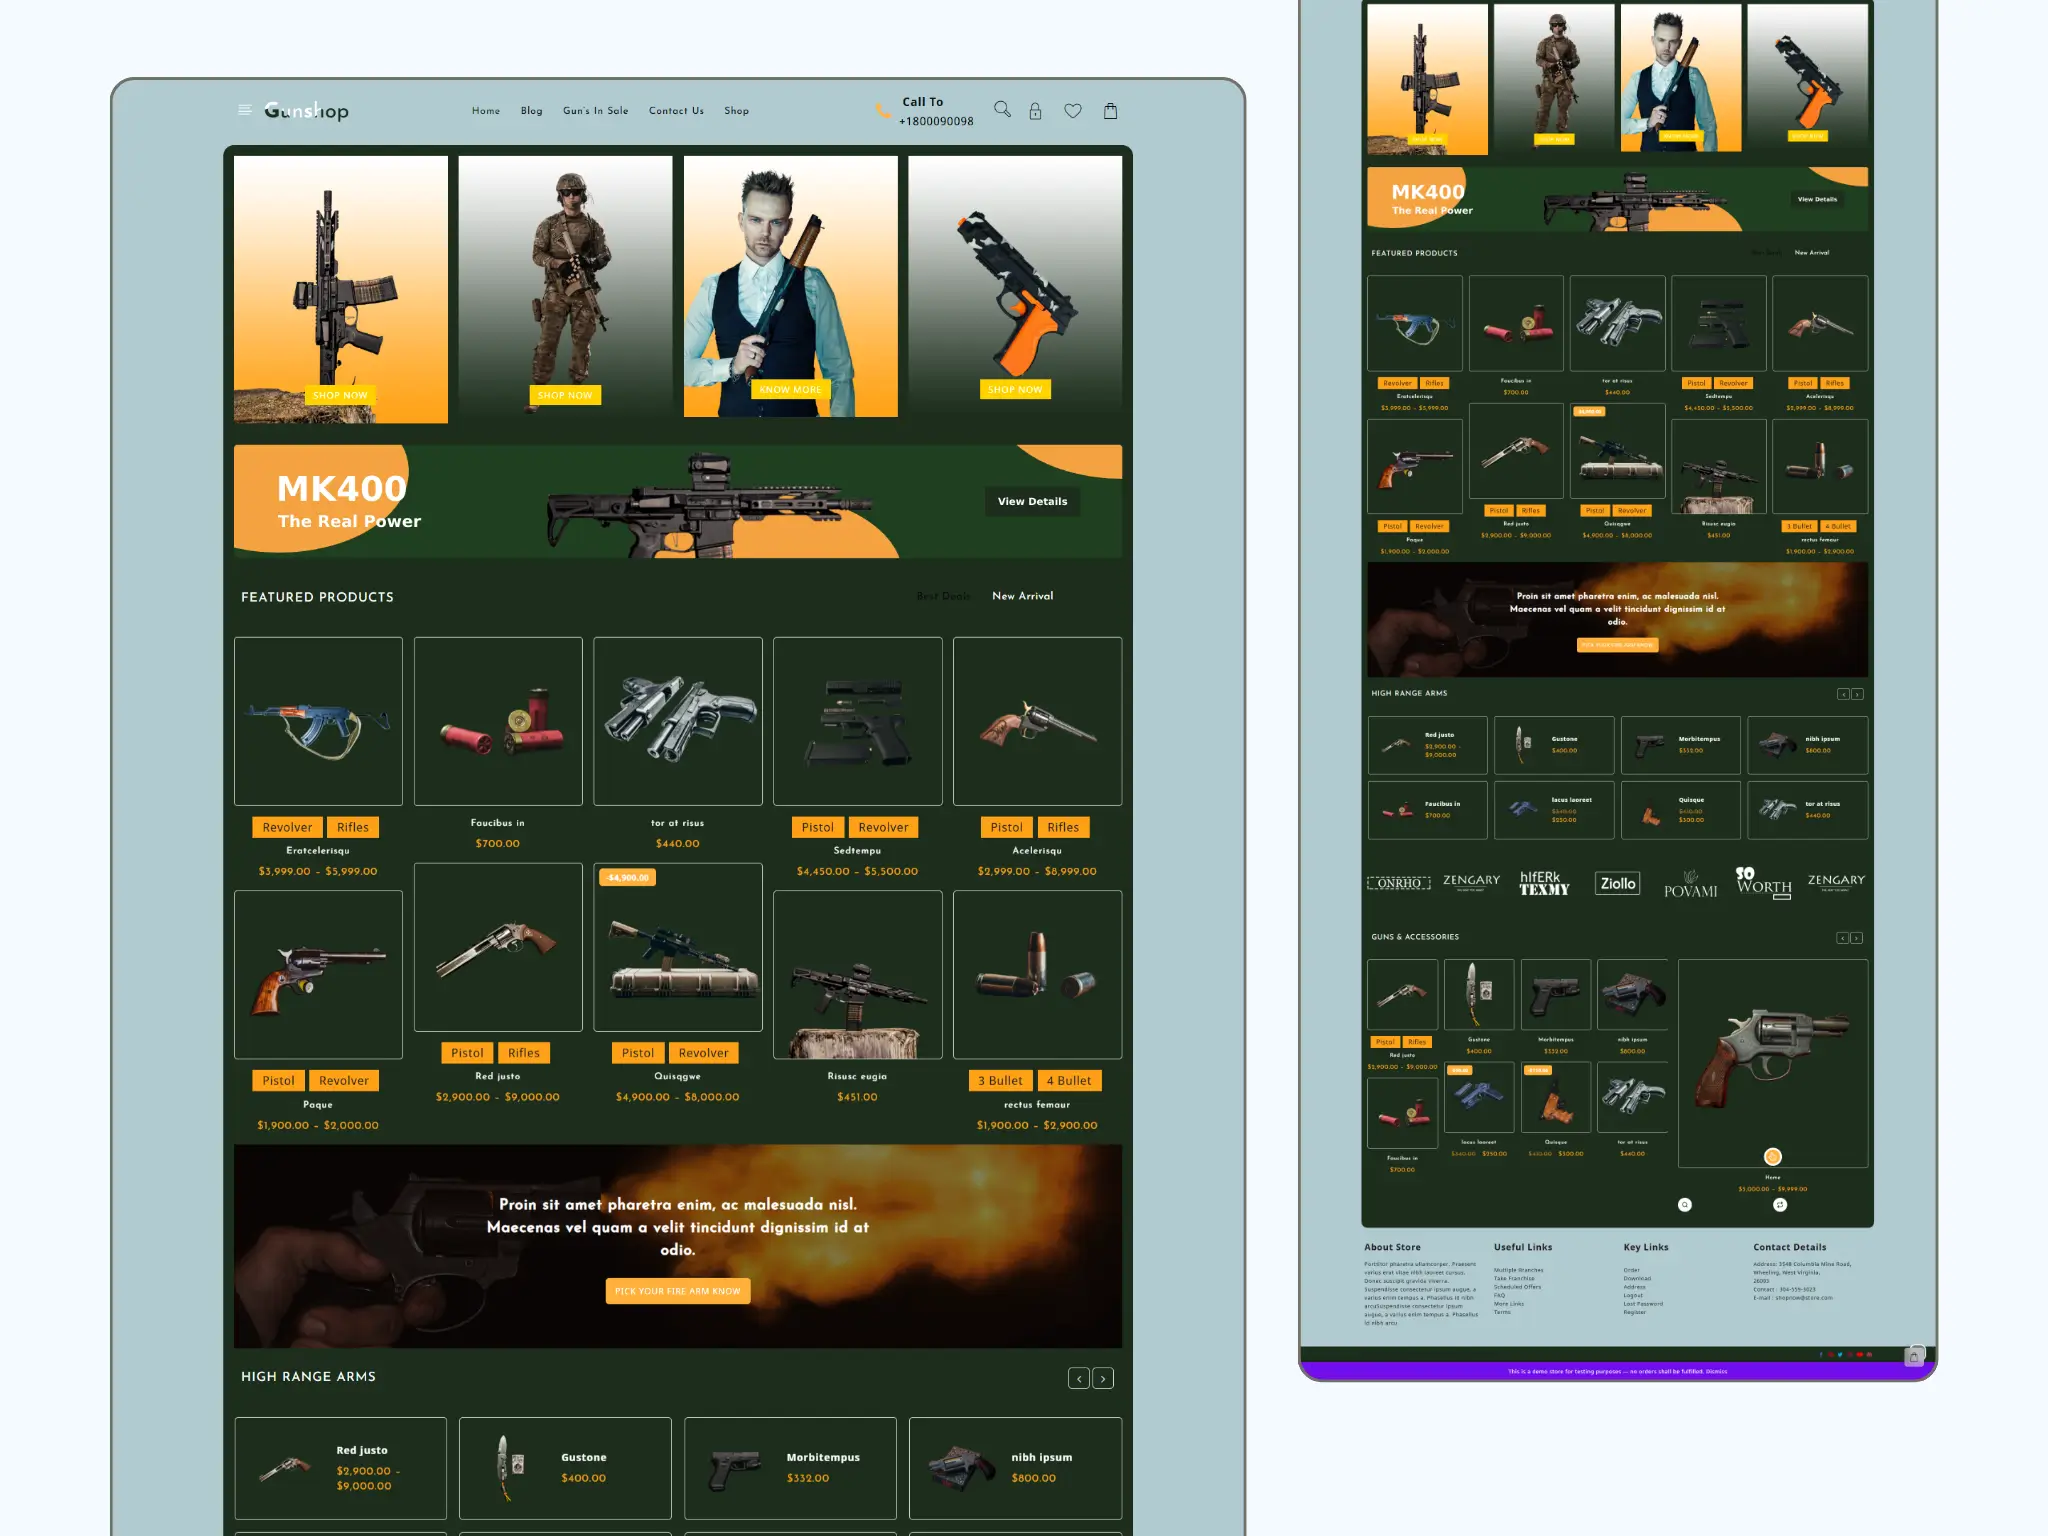Click the Know More button on suited man image

pyautogui.click(x=790, y=389)
